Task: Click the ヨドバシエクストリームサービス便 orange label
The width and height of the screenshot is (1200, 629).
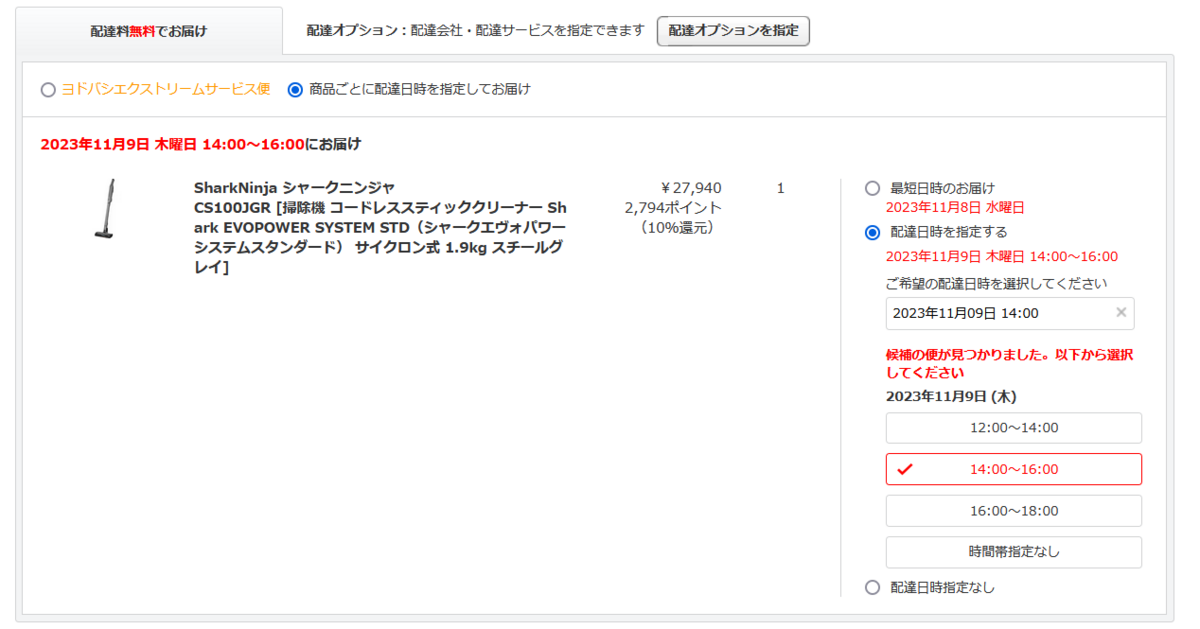Action: pyautogui.click(x=166, y=89)
